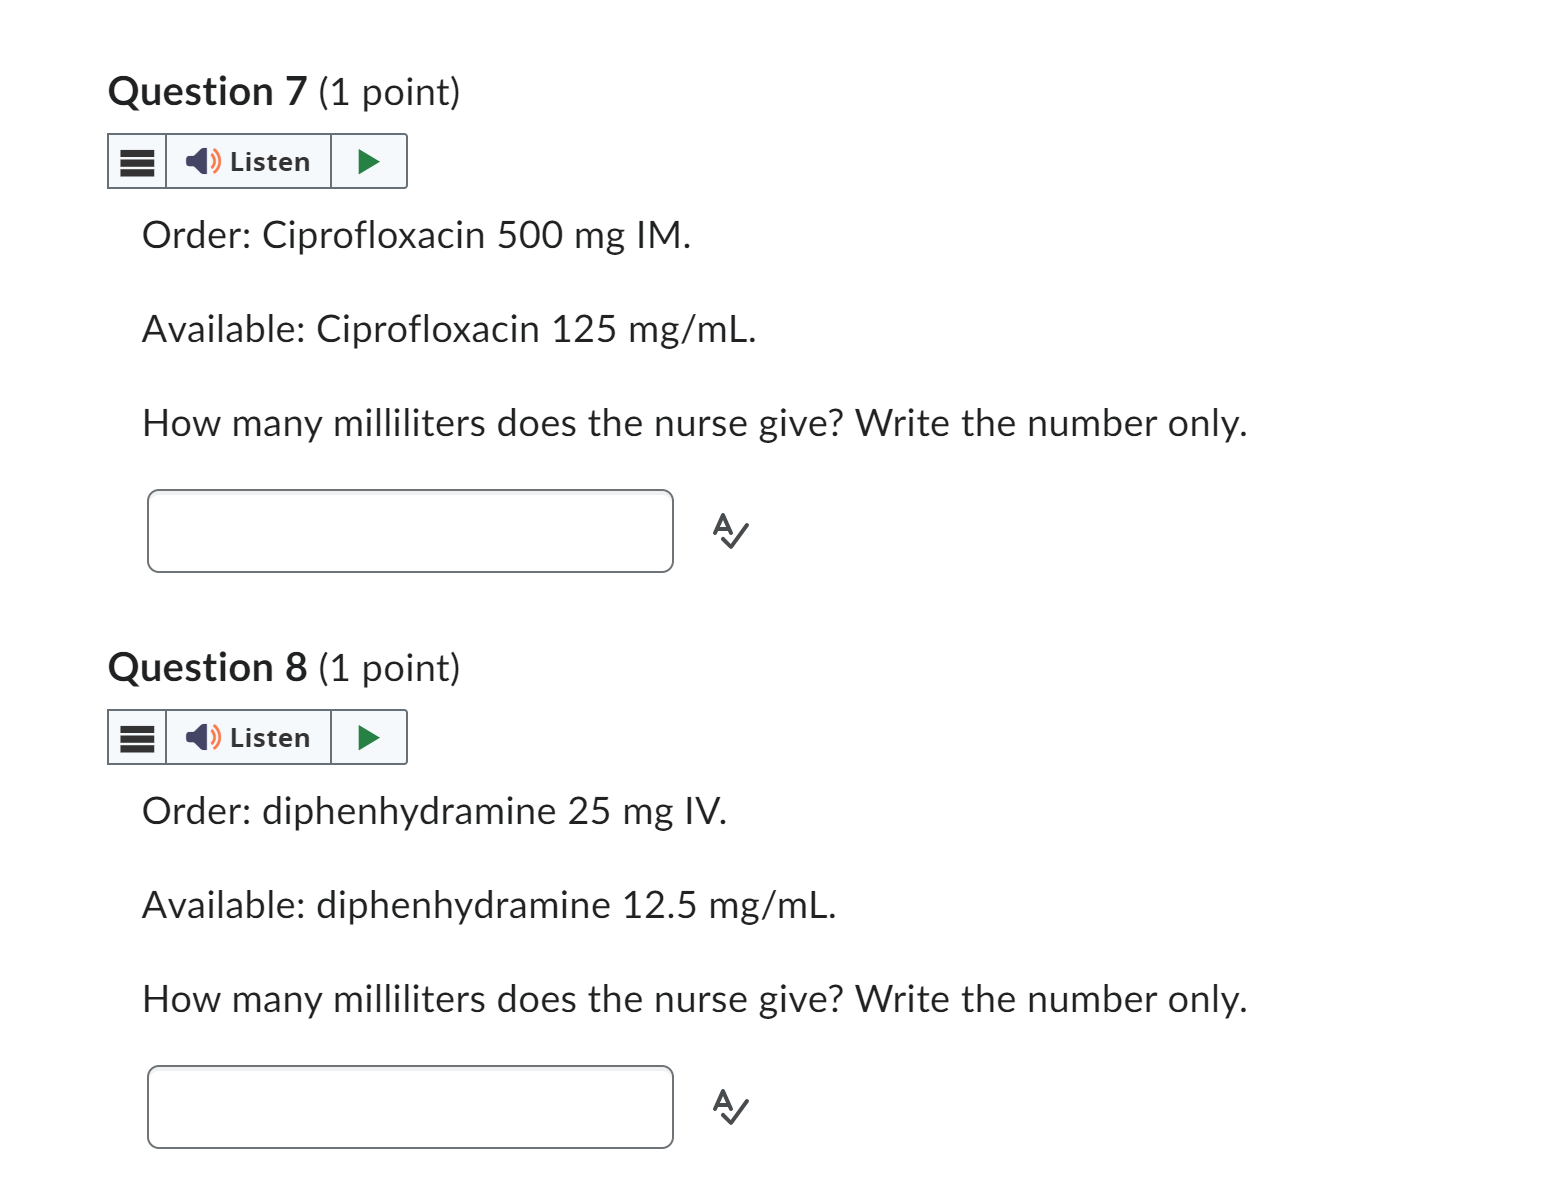Select the green play icon under Question 8

pyautogui.click(x=368, y=737)
